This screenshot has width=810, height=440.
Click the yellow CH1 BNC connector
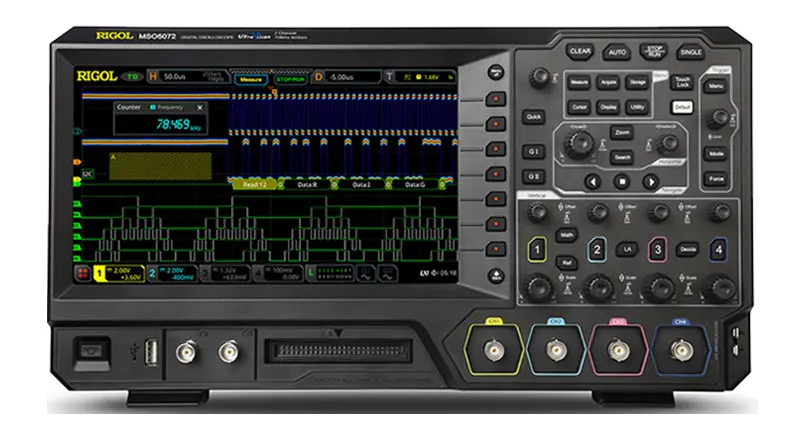click(x=494, y=351)
